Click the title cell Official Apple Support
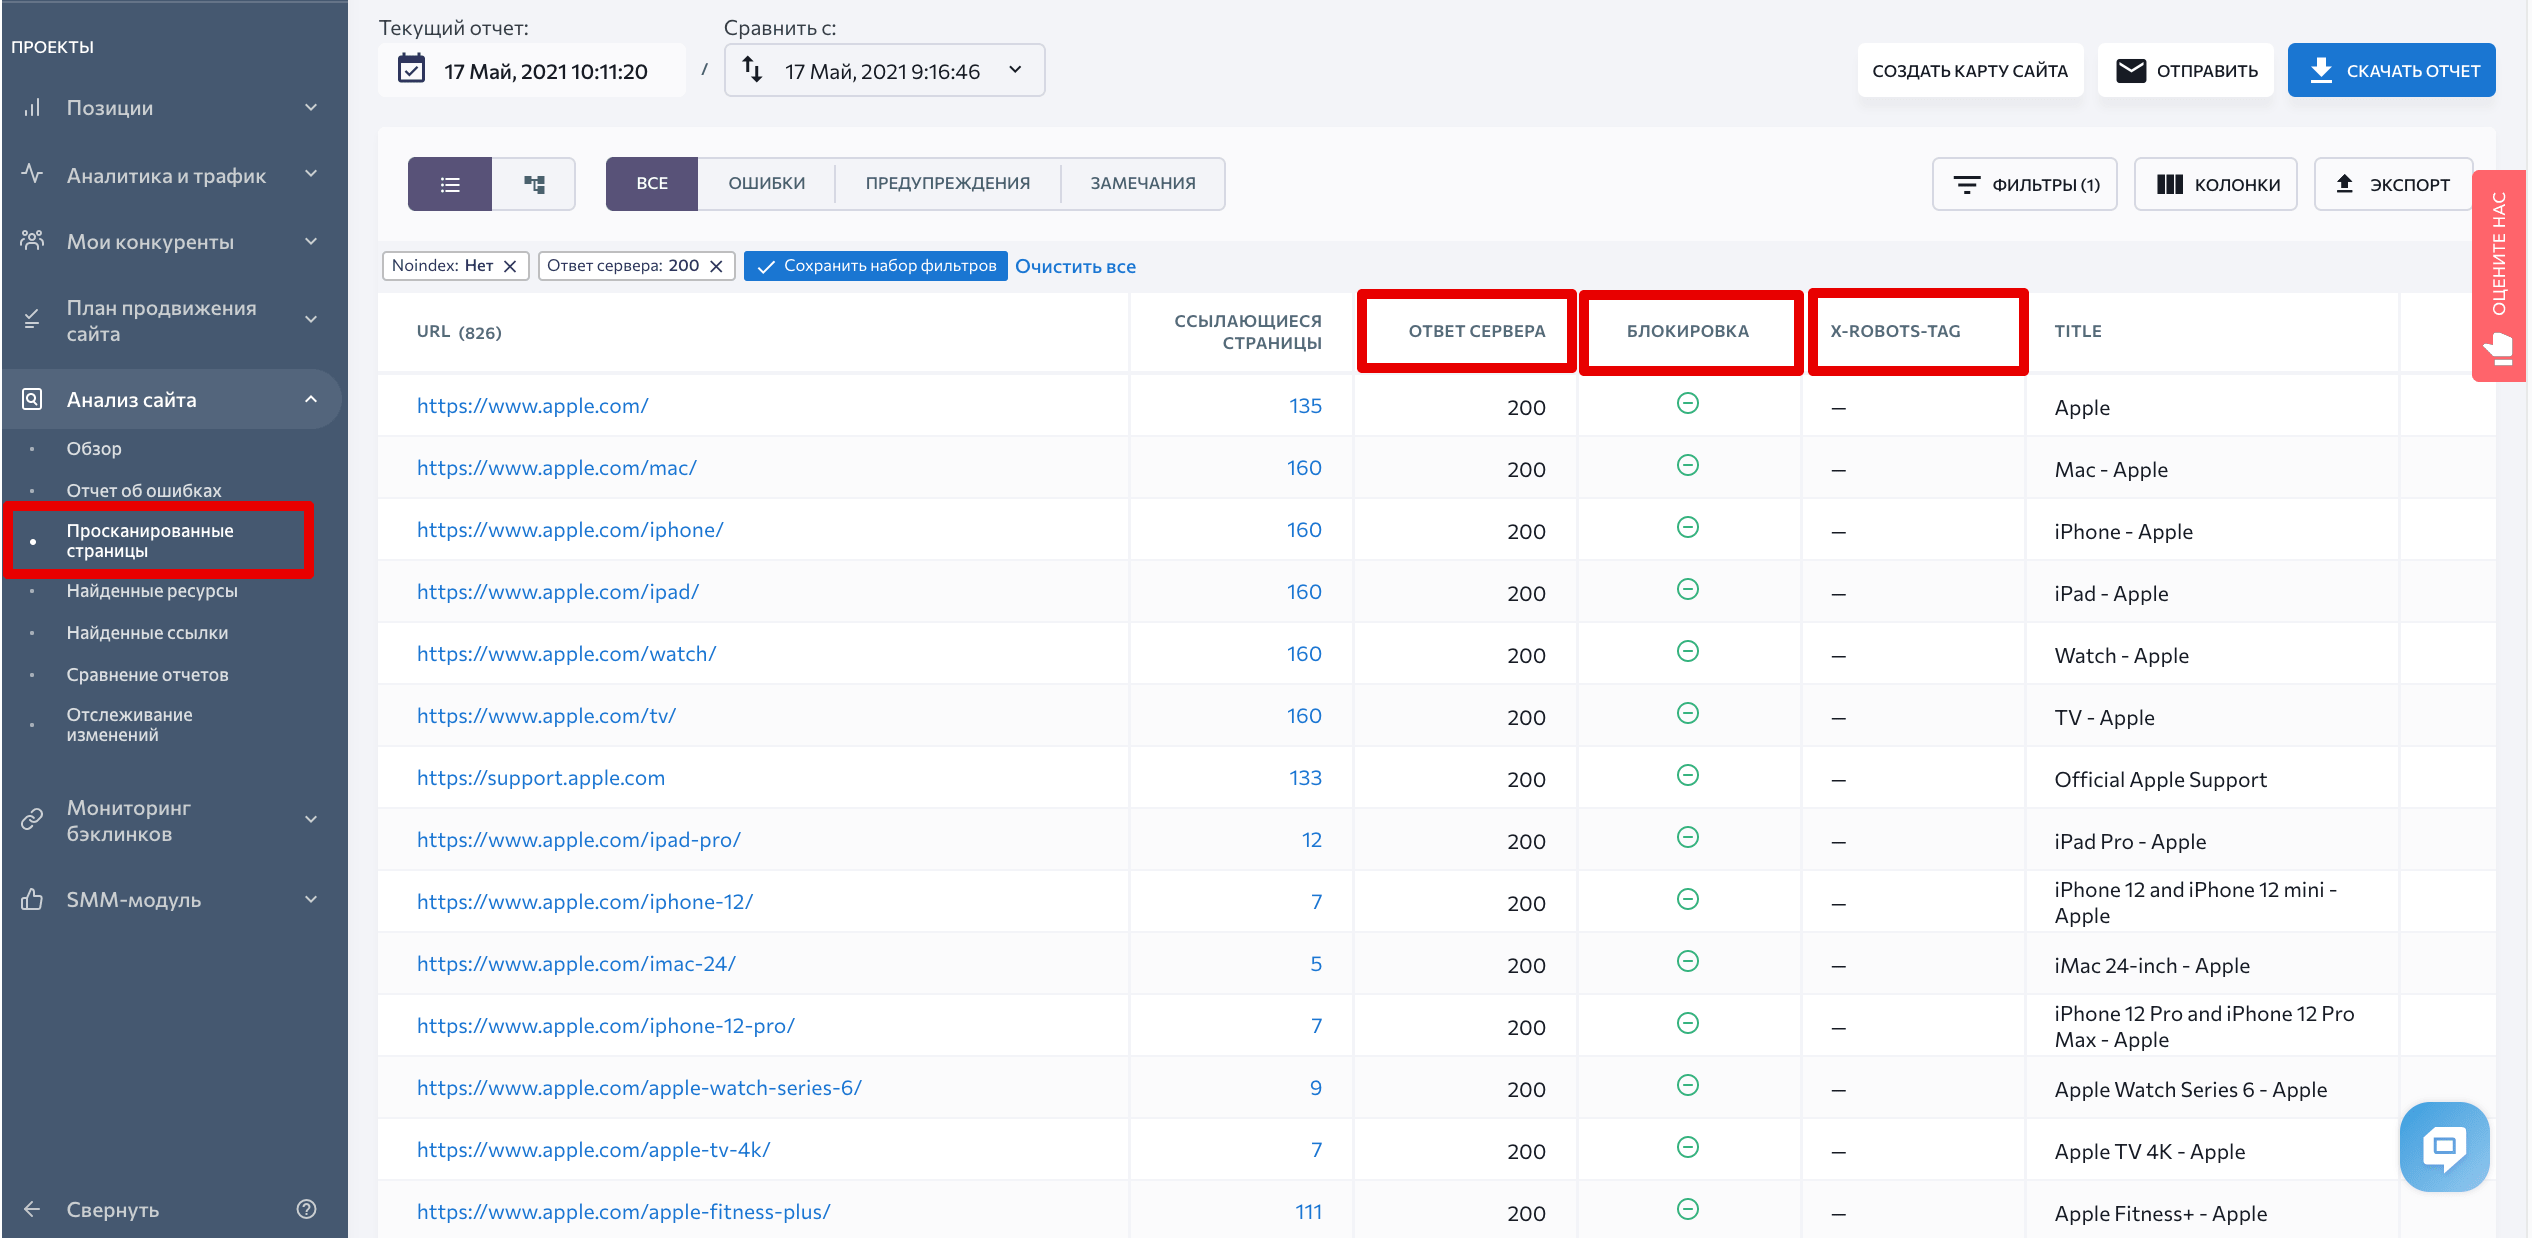 pos(2160,779)
